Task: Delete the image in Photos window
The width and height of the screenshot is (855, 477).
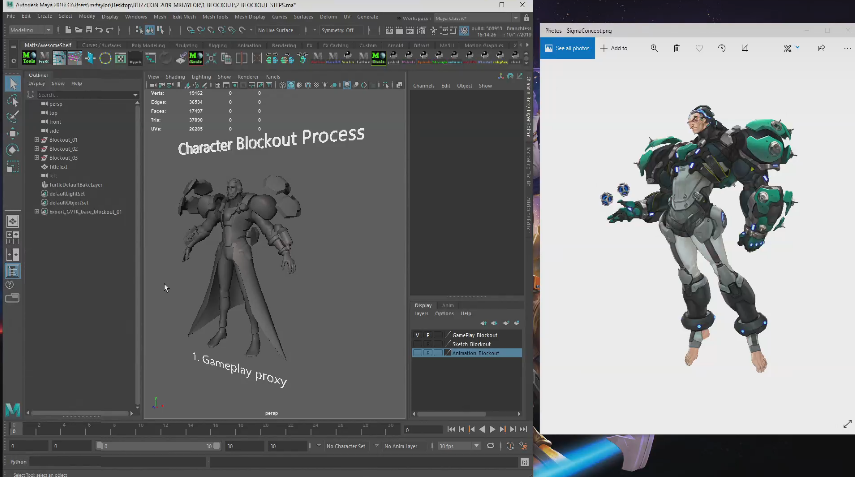Action: [x=676, y=48]
